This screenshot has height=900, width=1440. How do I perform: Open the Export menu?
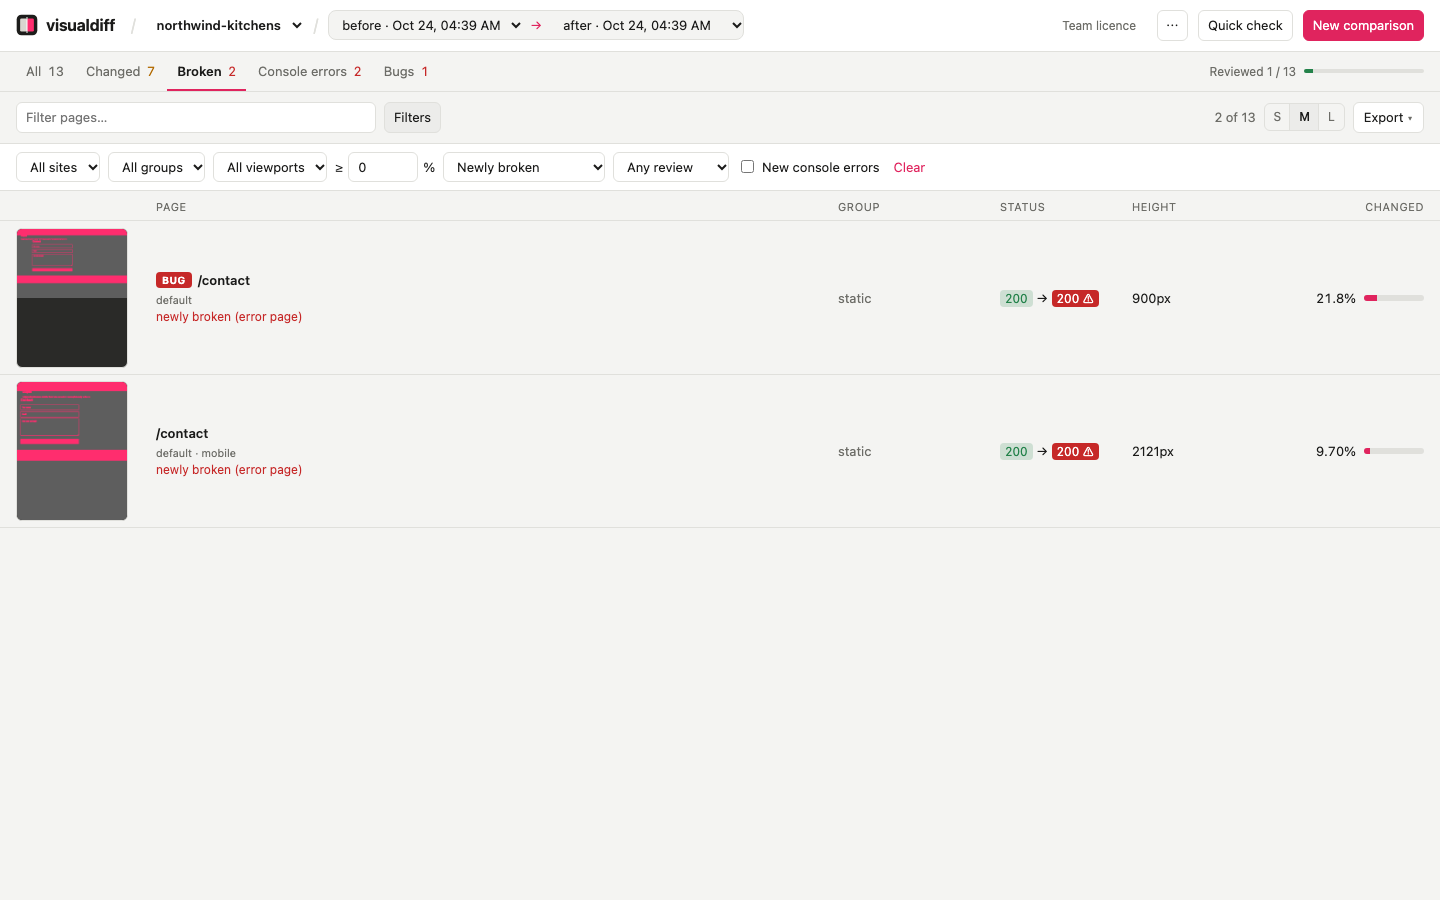tap(1388, 117)
